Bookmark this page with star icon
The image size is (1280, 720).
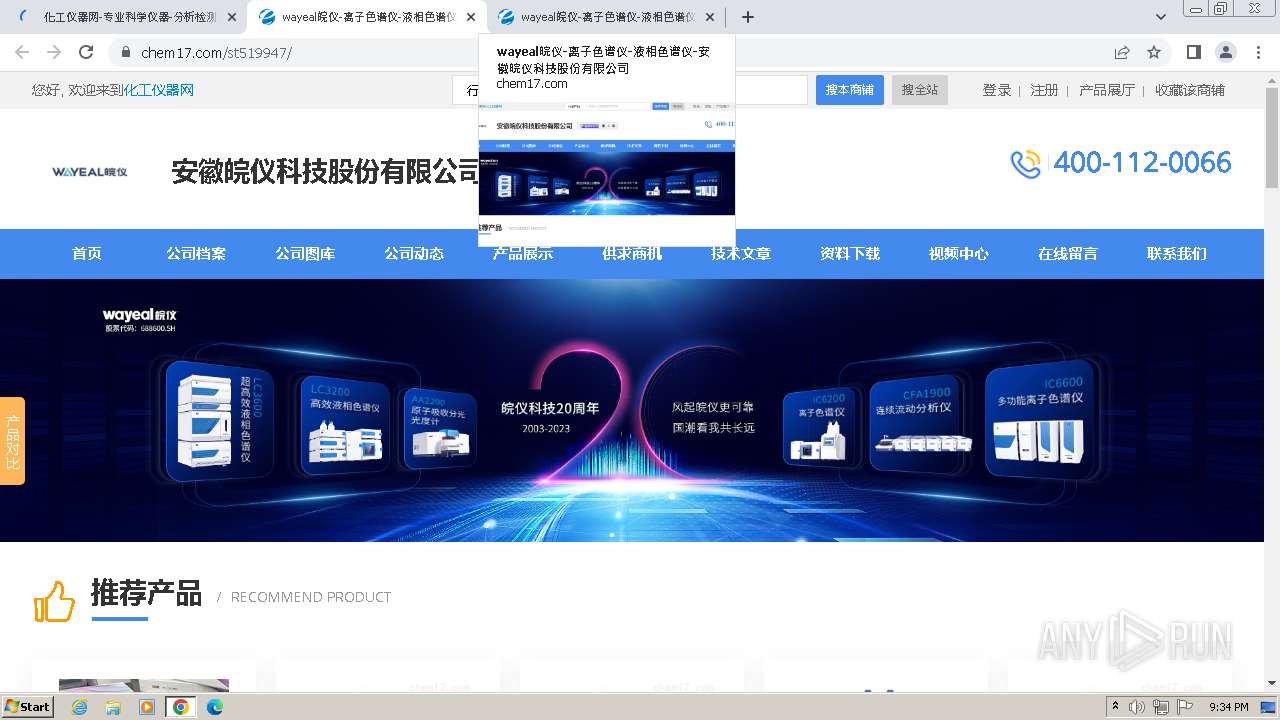(x=1154, y=52)
